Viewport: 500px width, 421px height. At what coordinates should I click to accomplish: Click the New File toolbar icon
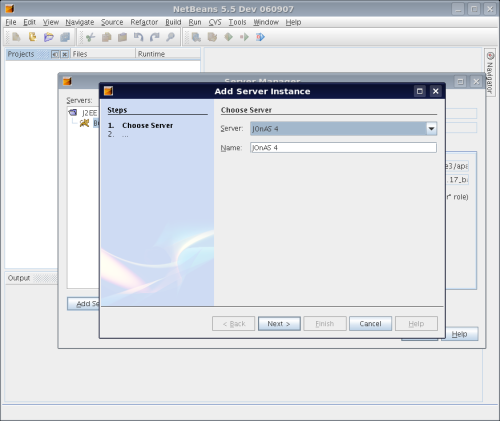click(16, 37)
